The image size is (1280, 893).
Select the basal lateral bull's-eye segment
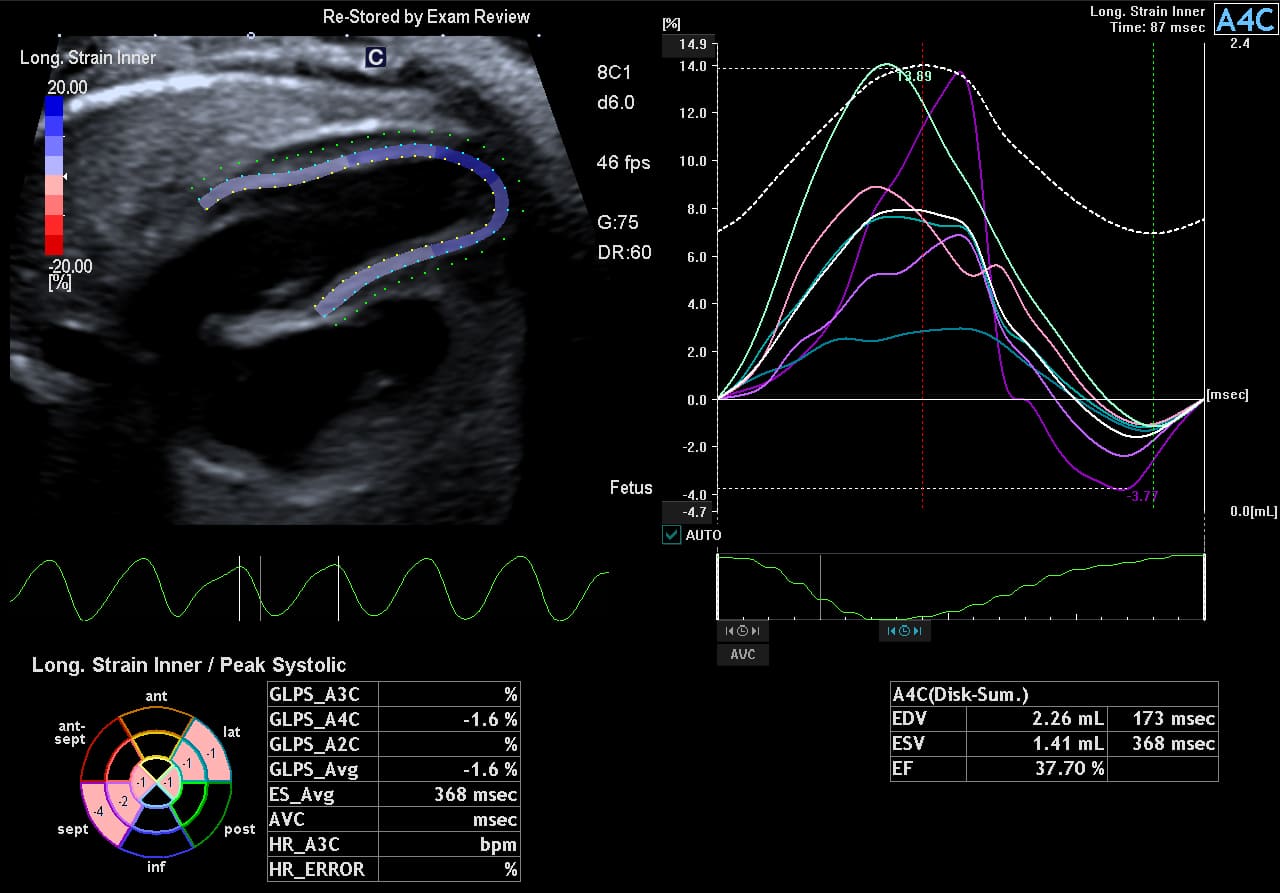(213, 752)
